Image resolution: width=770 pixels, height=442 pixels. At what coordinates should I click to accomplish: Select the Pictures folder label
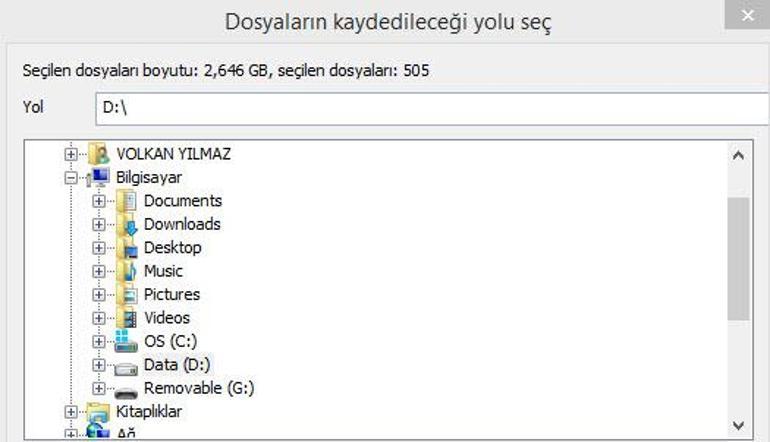click(171, 295)
